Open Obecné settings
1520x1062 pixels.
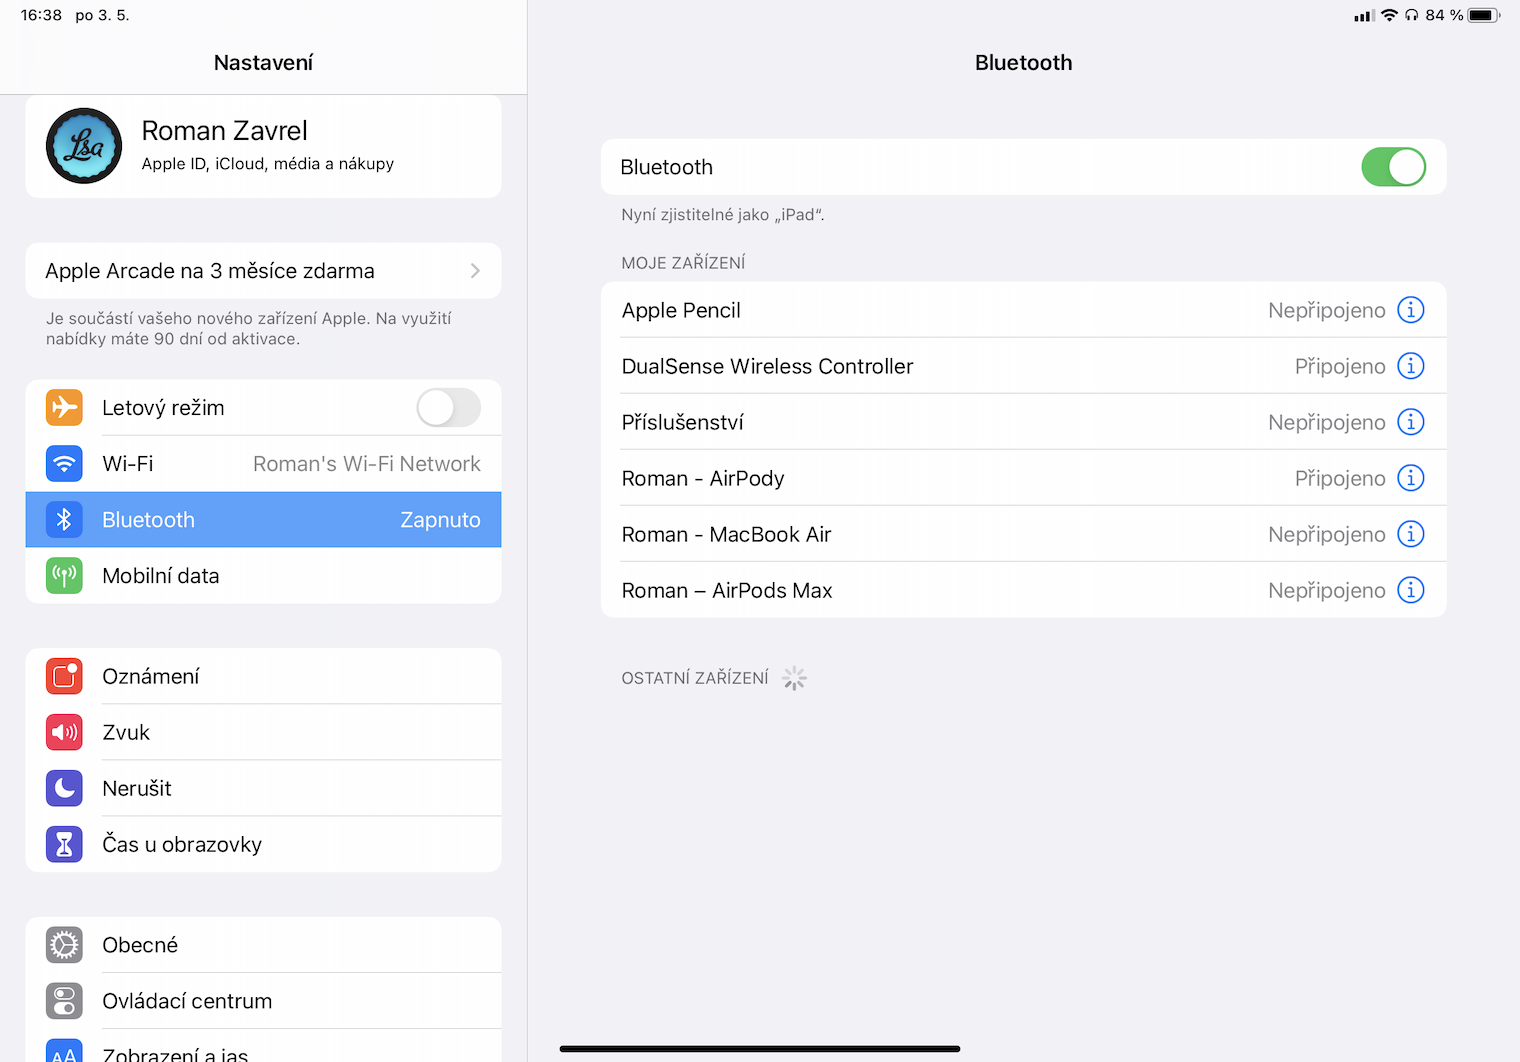click(140, 945)
